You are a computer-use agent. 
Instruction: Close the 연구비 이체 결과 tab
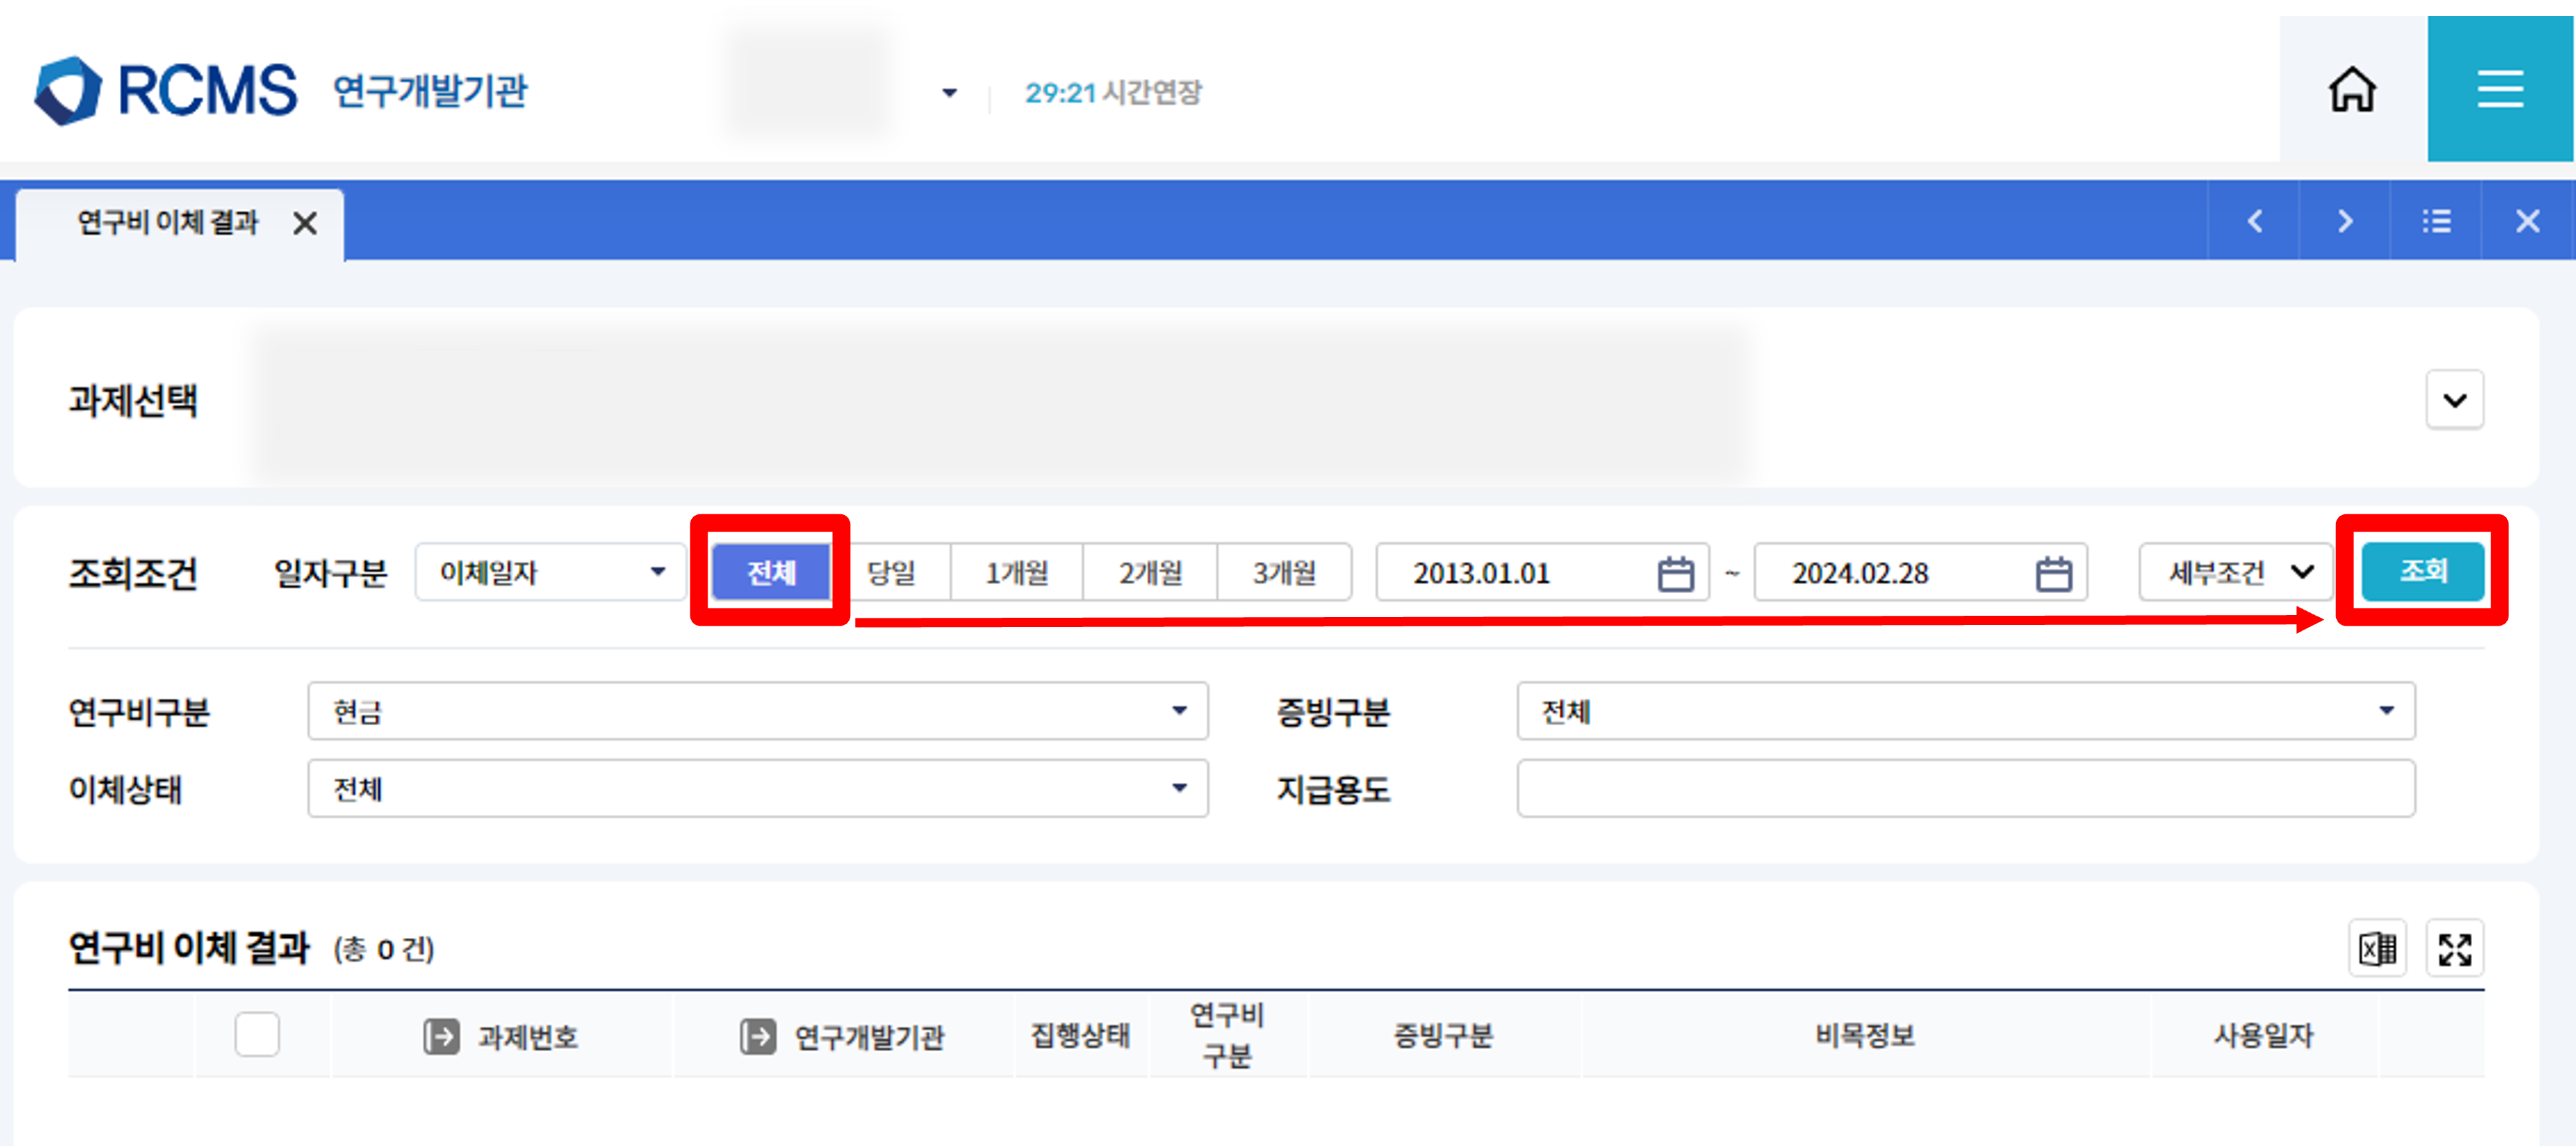point(305,223)
